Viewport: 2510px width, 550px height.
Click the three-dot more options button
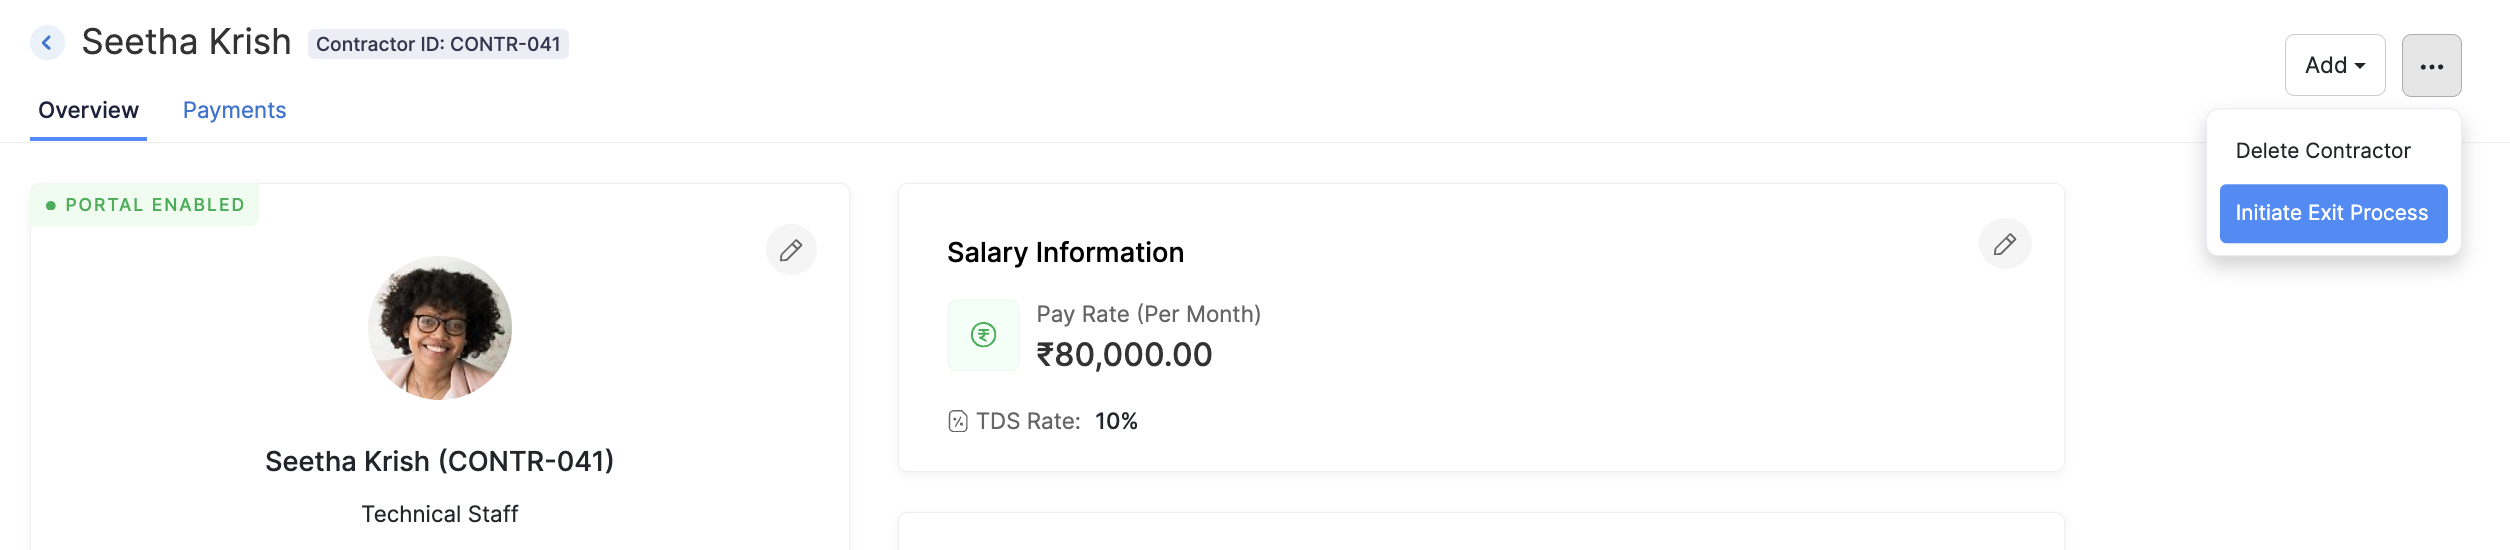pyautogui.click(x=2431, y=66)
